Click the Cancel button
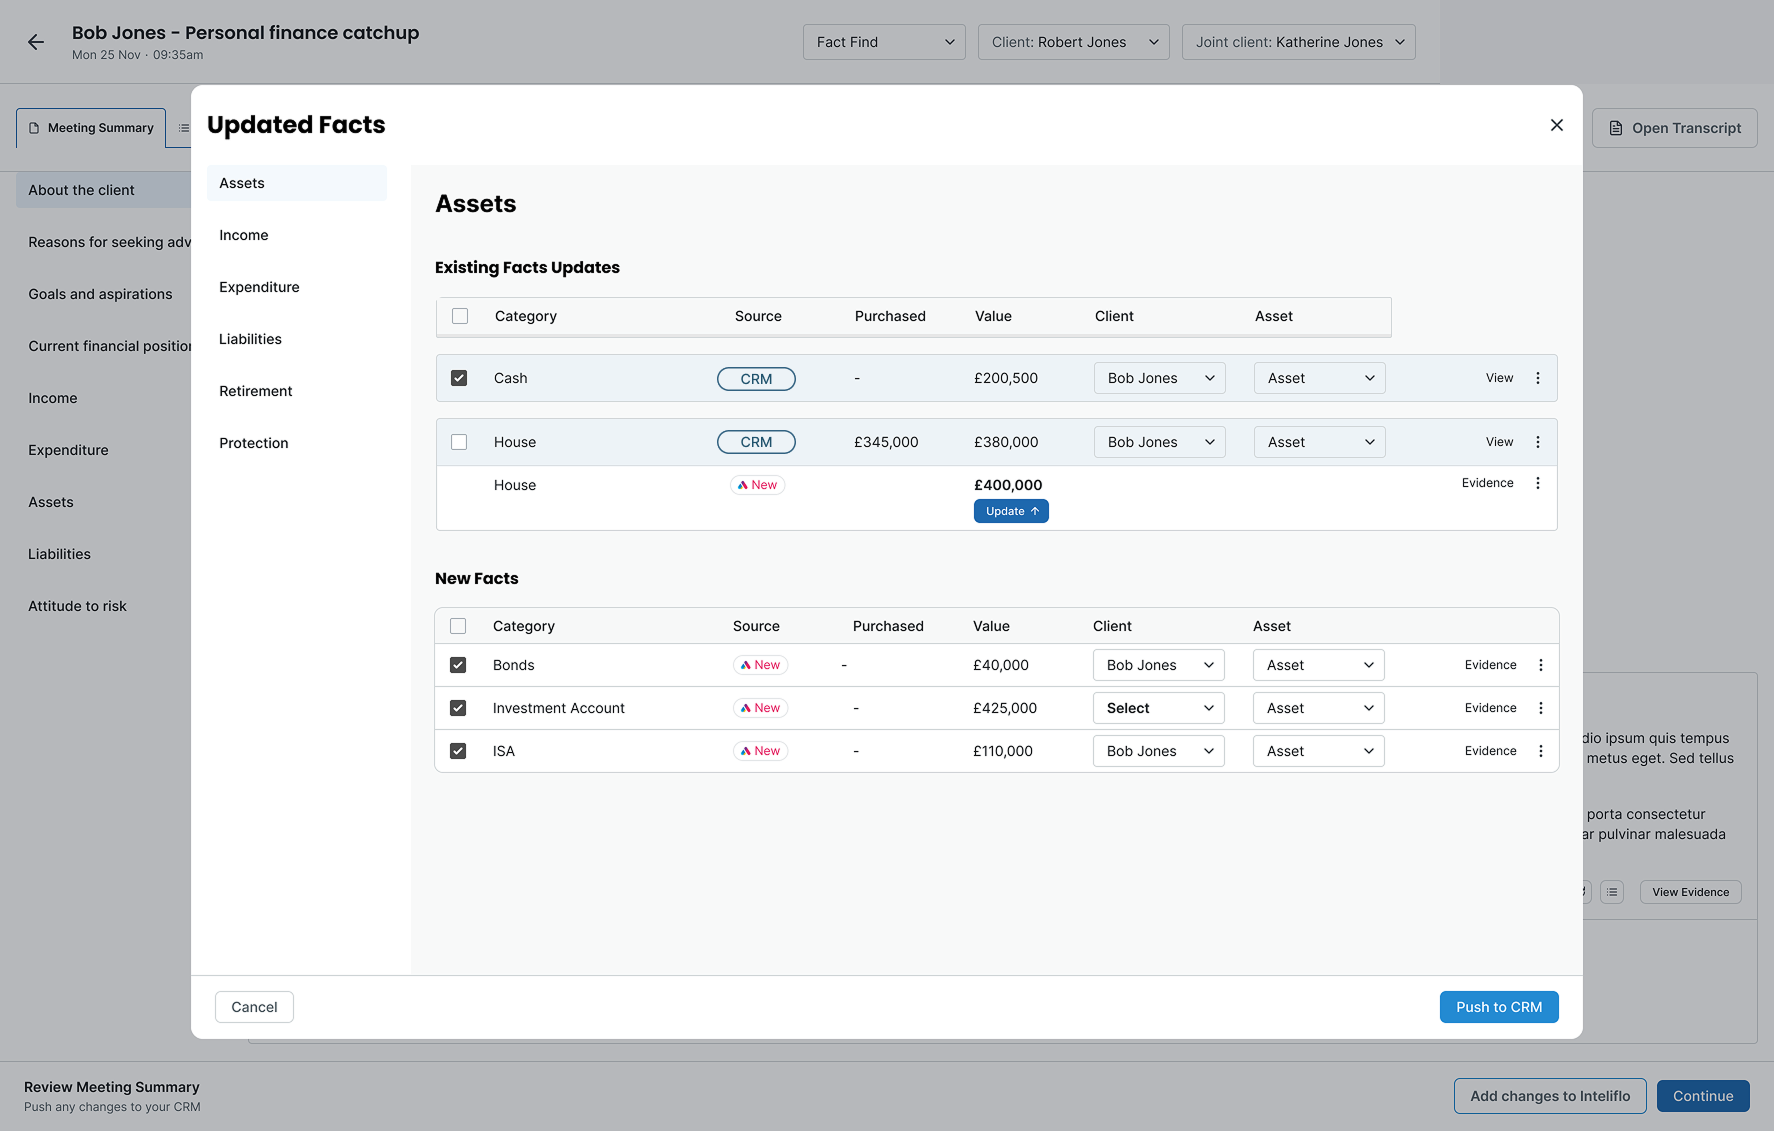1774x1131 pixels. point(254,1007)
